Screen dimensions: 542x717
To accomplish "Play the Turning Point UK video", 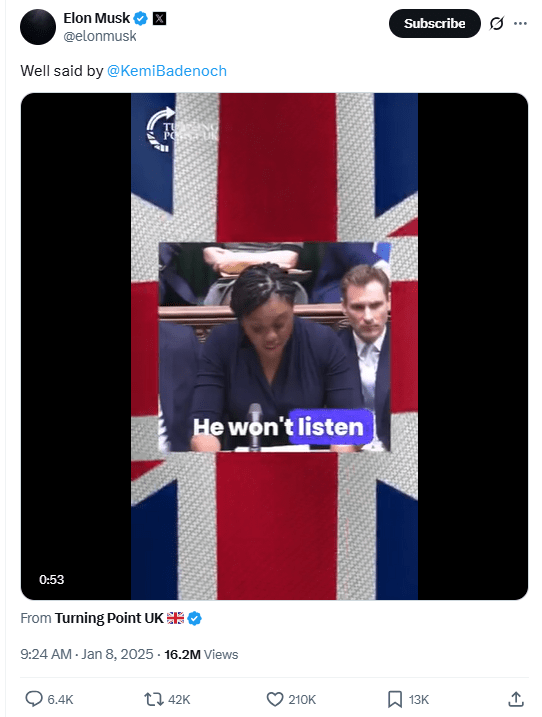I will (274, 346).
